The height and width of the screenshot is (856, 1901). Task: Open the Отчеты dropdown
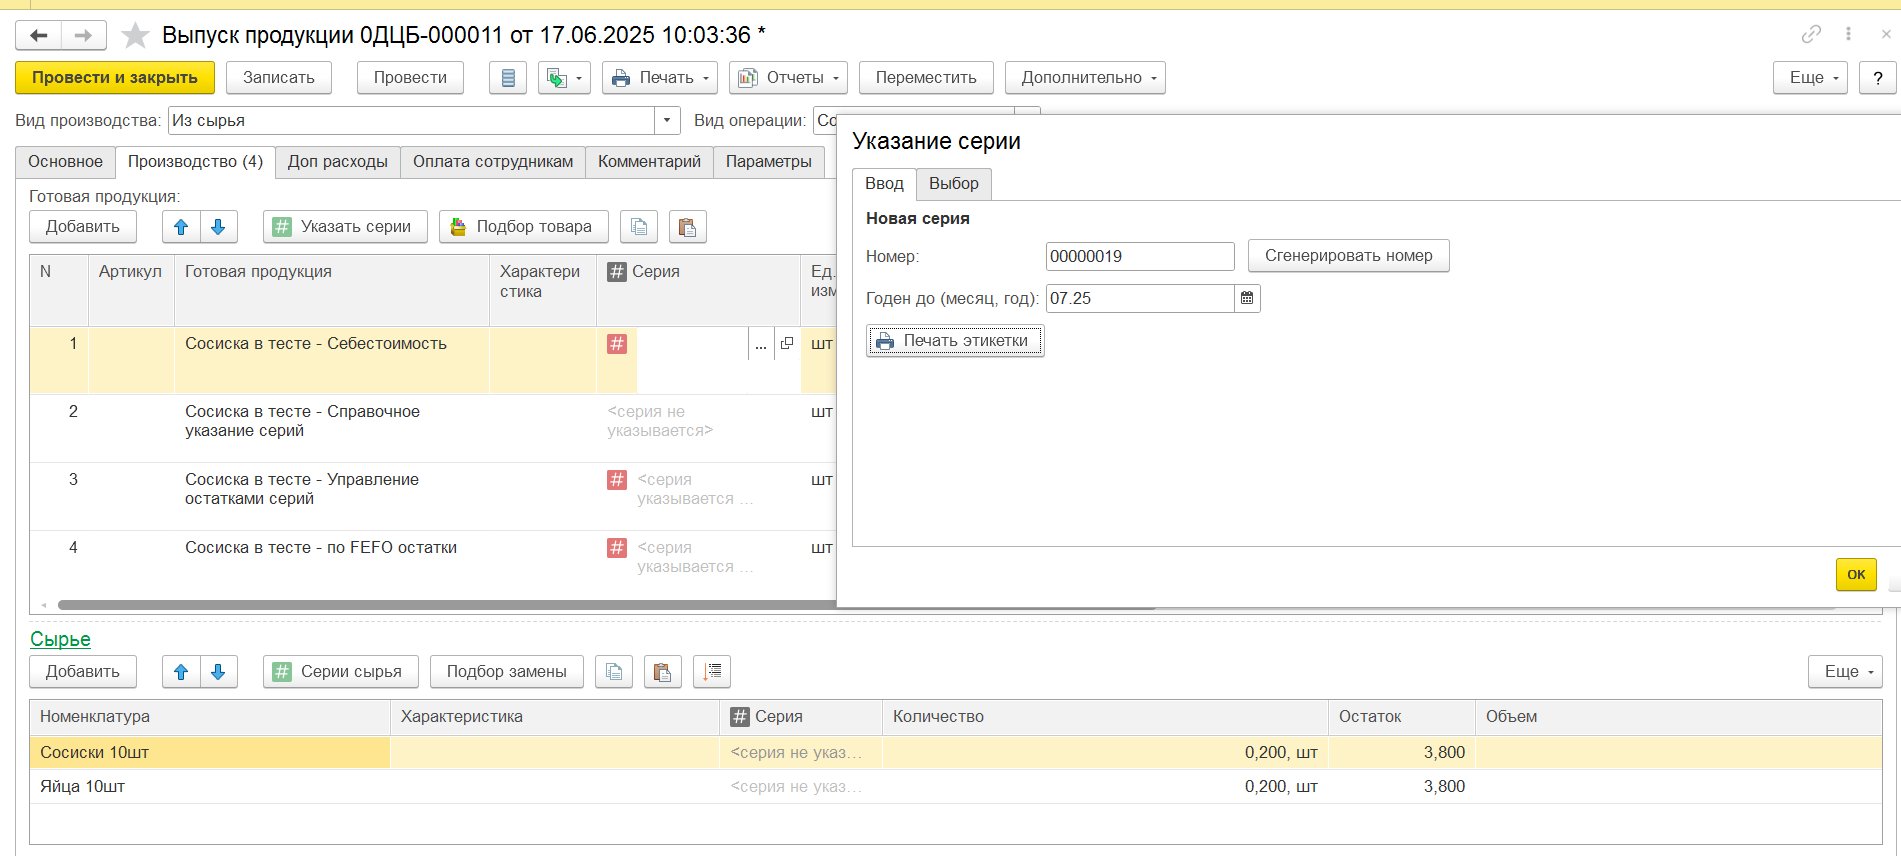click(x=788, y=78)
